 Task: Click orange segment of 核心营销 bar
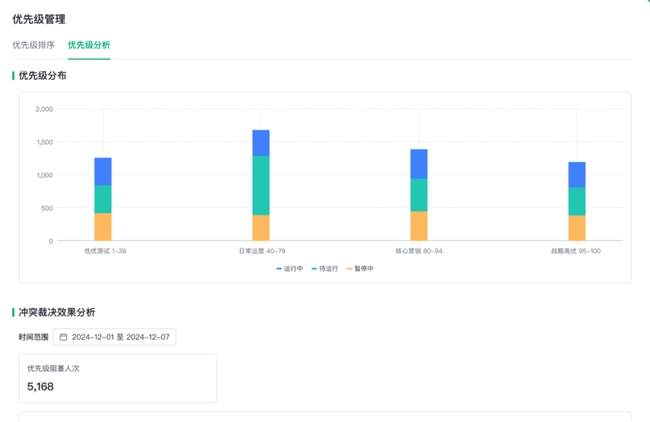(x=419, y=226)
